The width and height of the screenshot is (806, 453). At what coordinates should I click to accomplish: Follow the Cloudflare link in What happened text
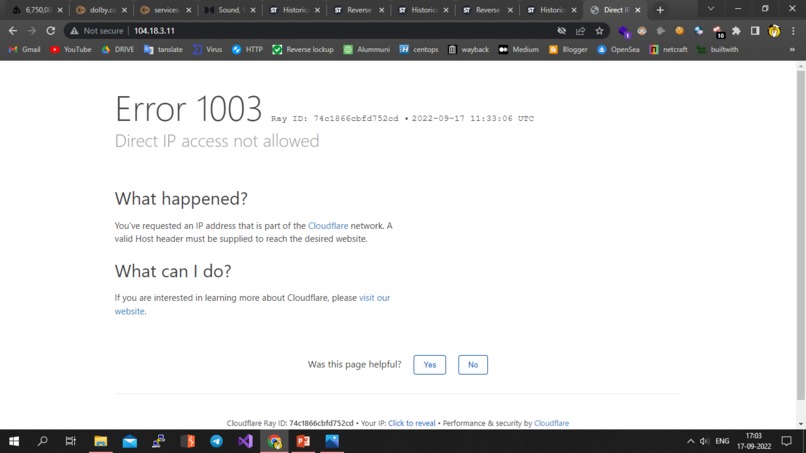[x=328, y=226]
